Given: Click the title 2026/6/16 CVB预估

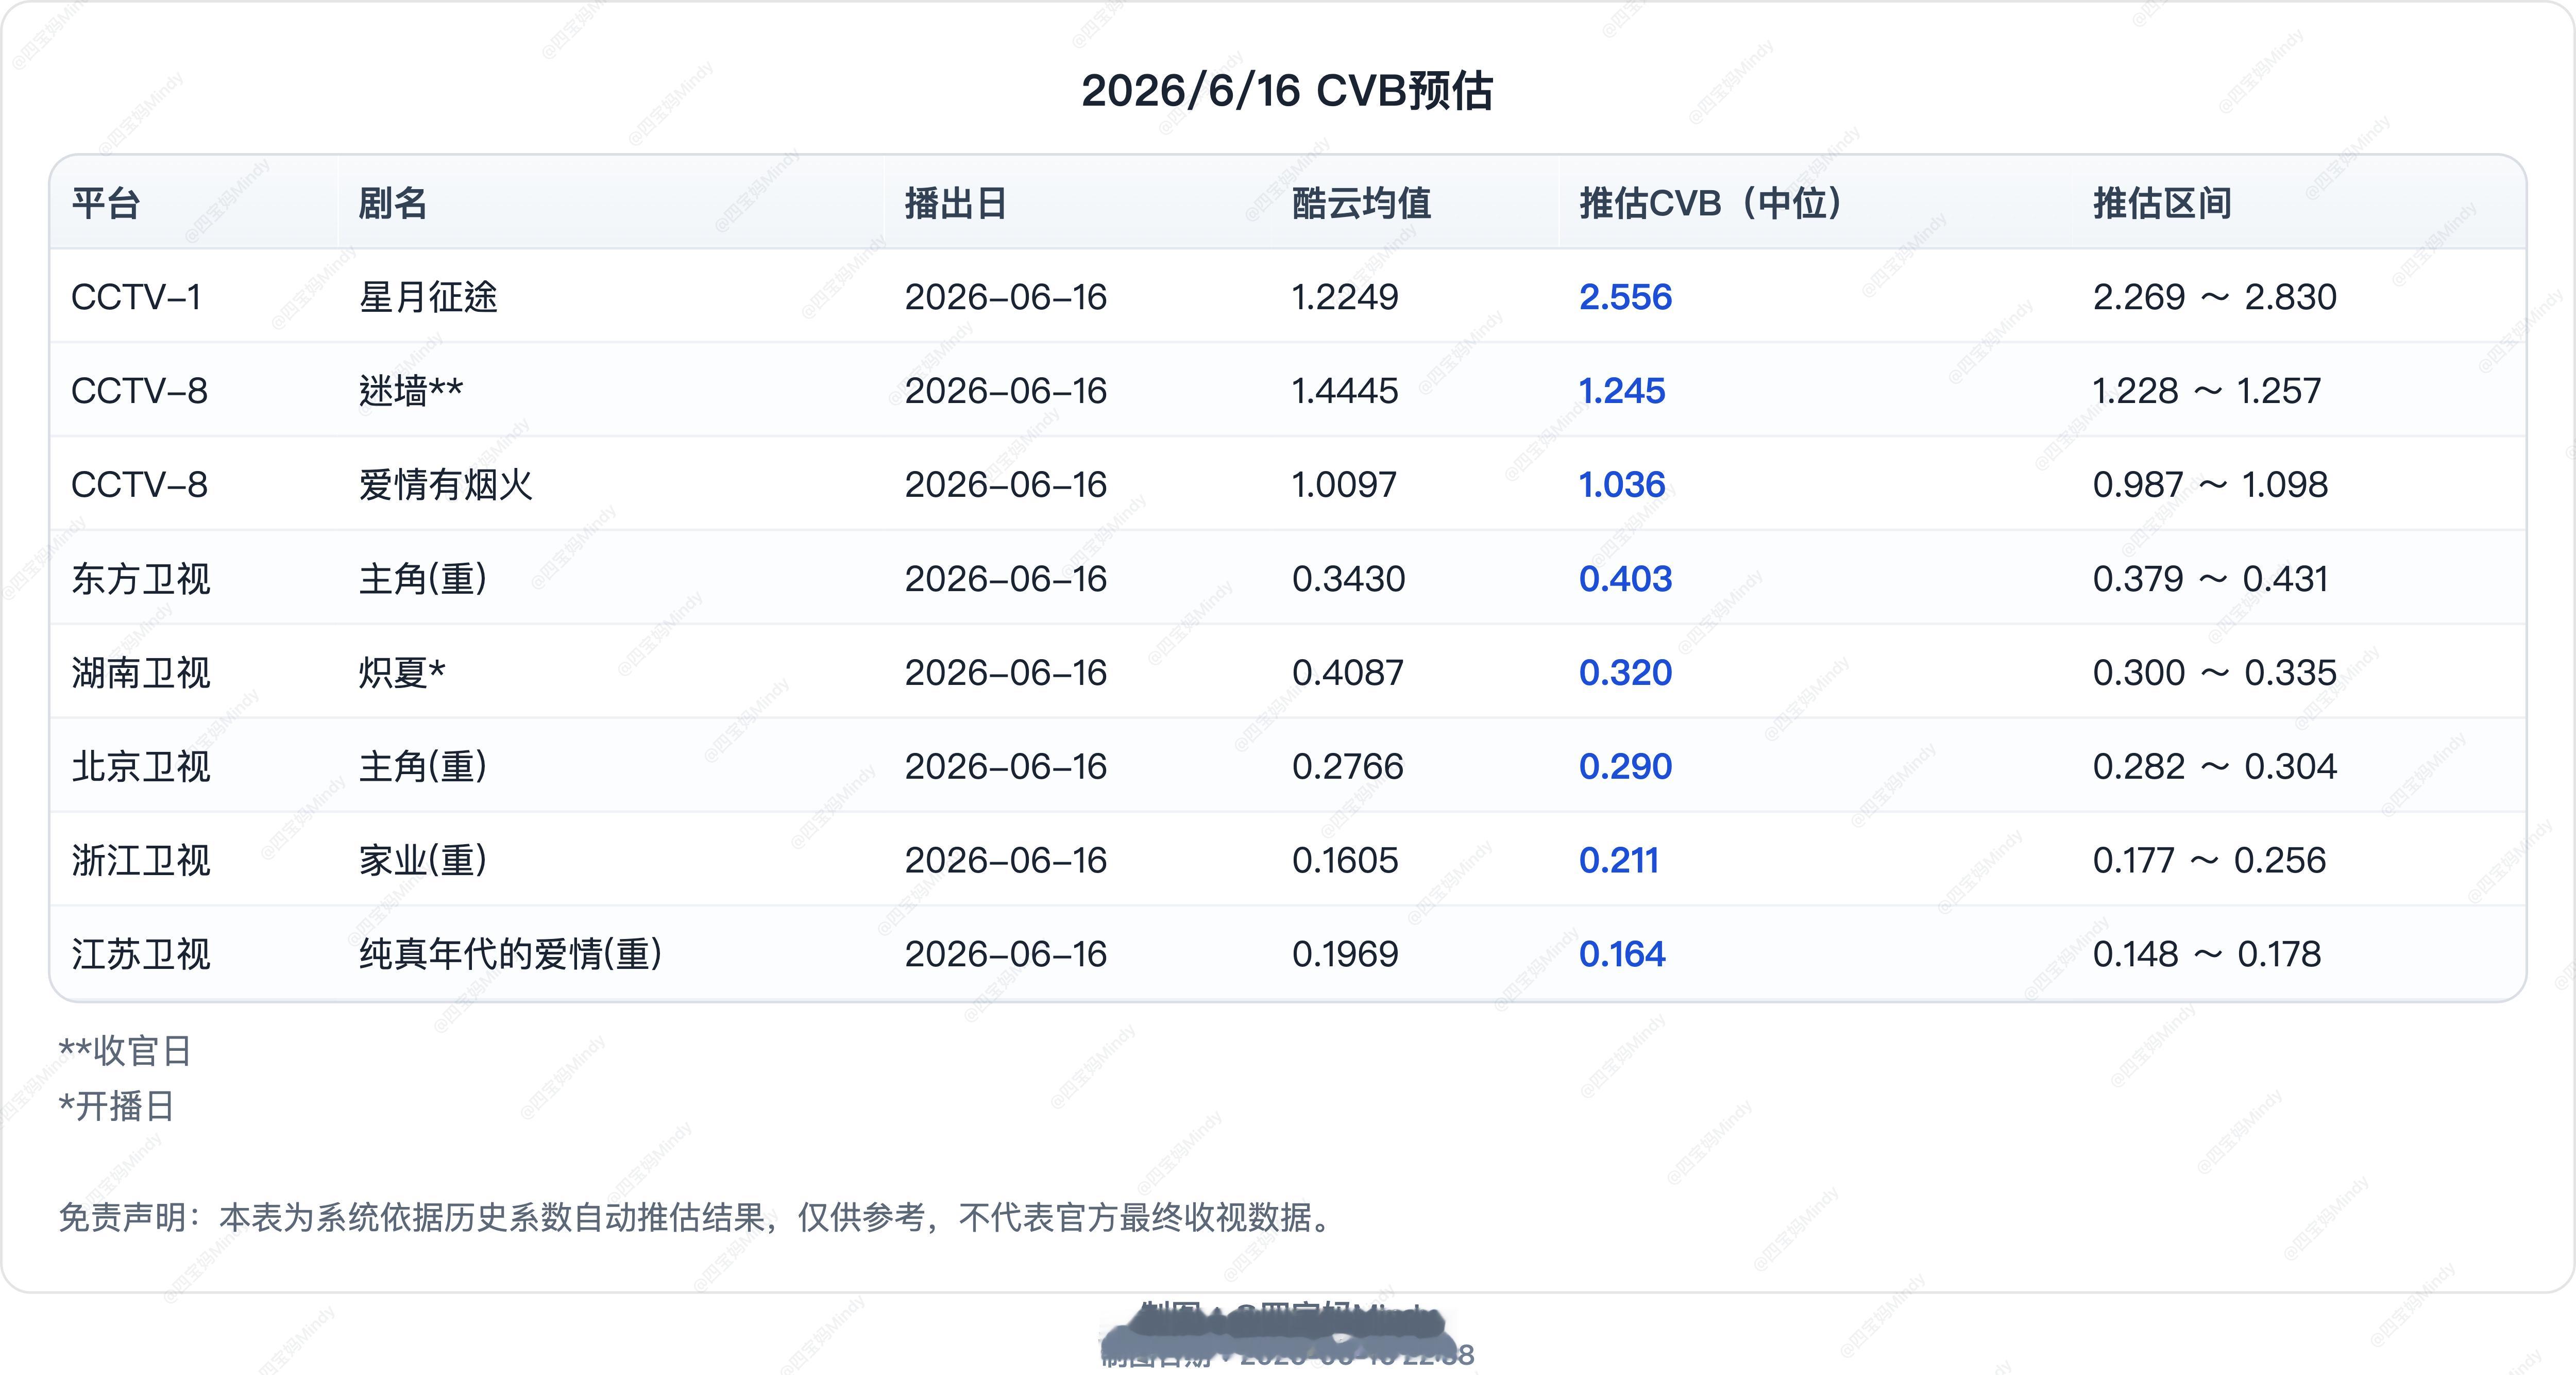Looking at the screenshot, I should (1287, 91).
